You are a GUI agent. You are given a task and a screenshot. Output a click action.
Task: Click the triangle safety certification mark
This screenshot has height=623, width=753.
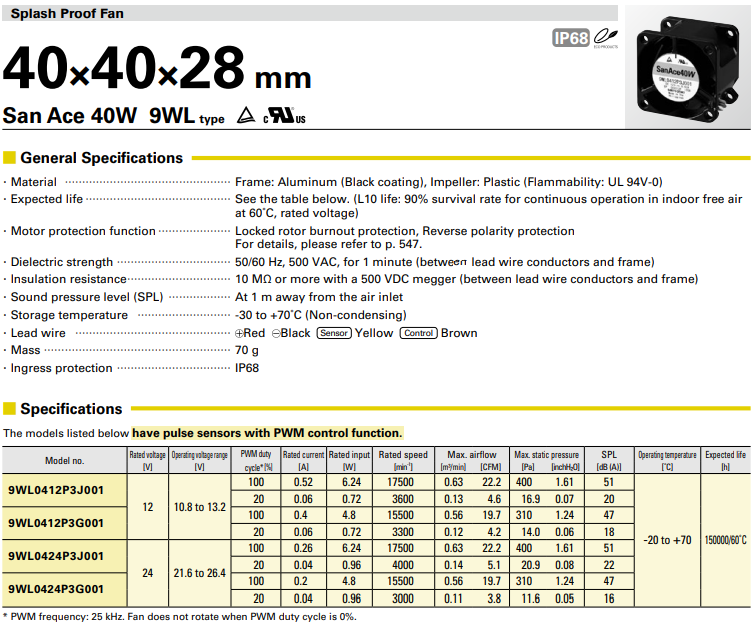(245, 116)
